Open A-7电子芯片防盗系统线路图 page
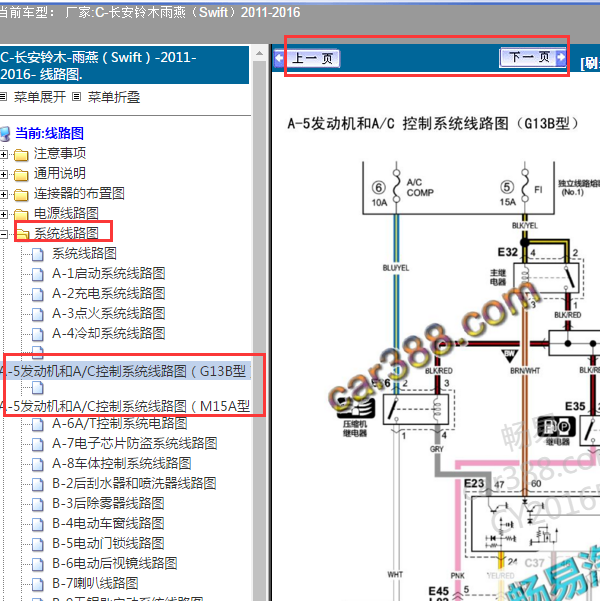 click(135, 443)
